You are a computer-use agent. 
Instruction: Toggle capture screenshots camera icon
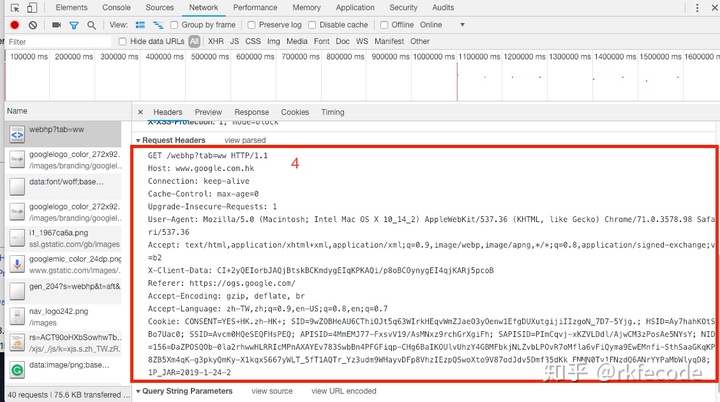pos(56,25)
